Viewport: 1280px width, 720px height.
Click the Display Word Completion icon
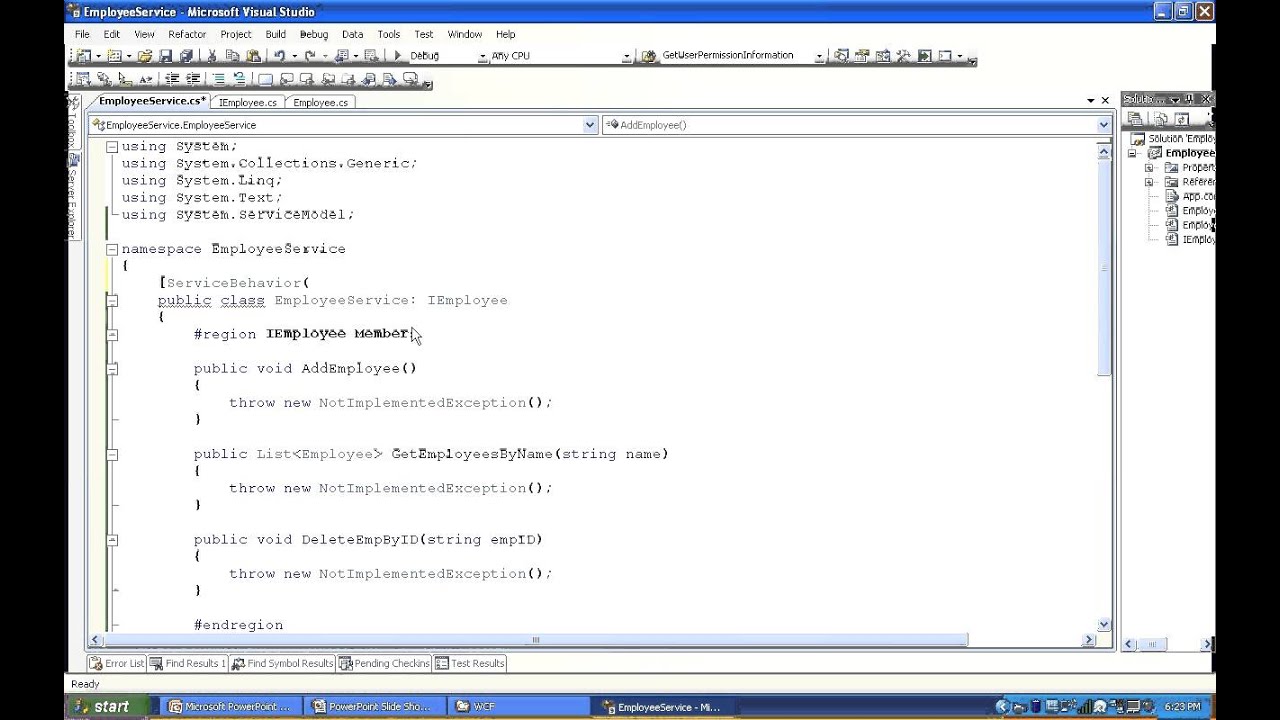(x=145, y=79)
